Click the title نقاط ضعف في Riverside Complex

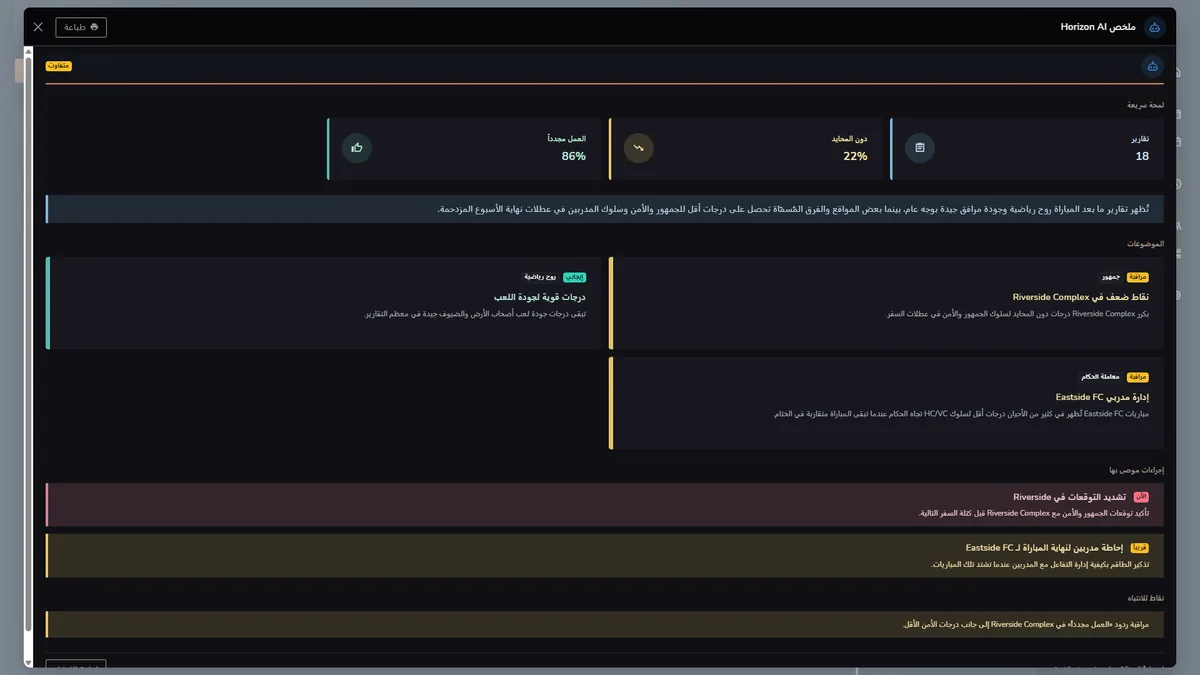coord(1081,297)
